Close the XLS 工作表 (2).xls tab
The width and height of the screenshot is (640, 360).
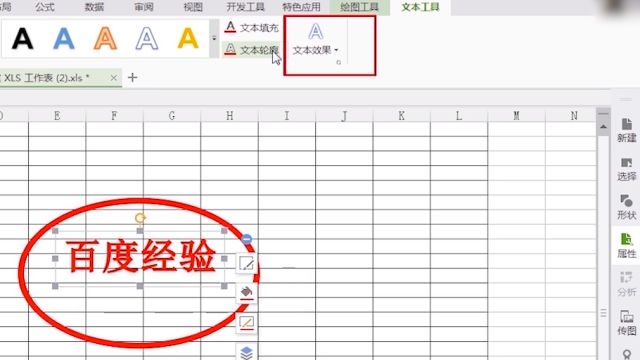click(x=113, y=78)
